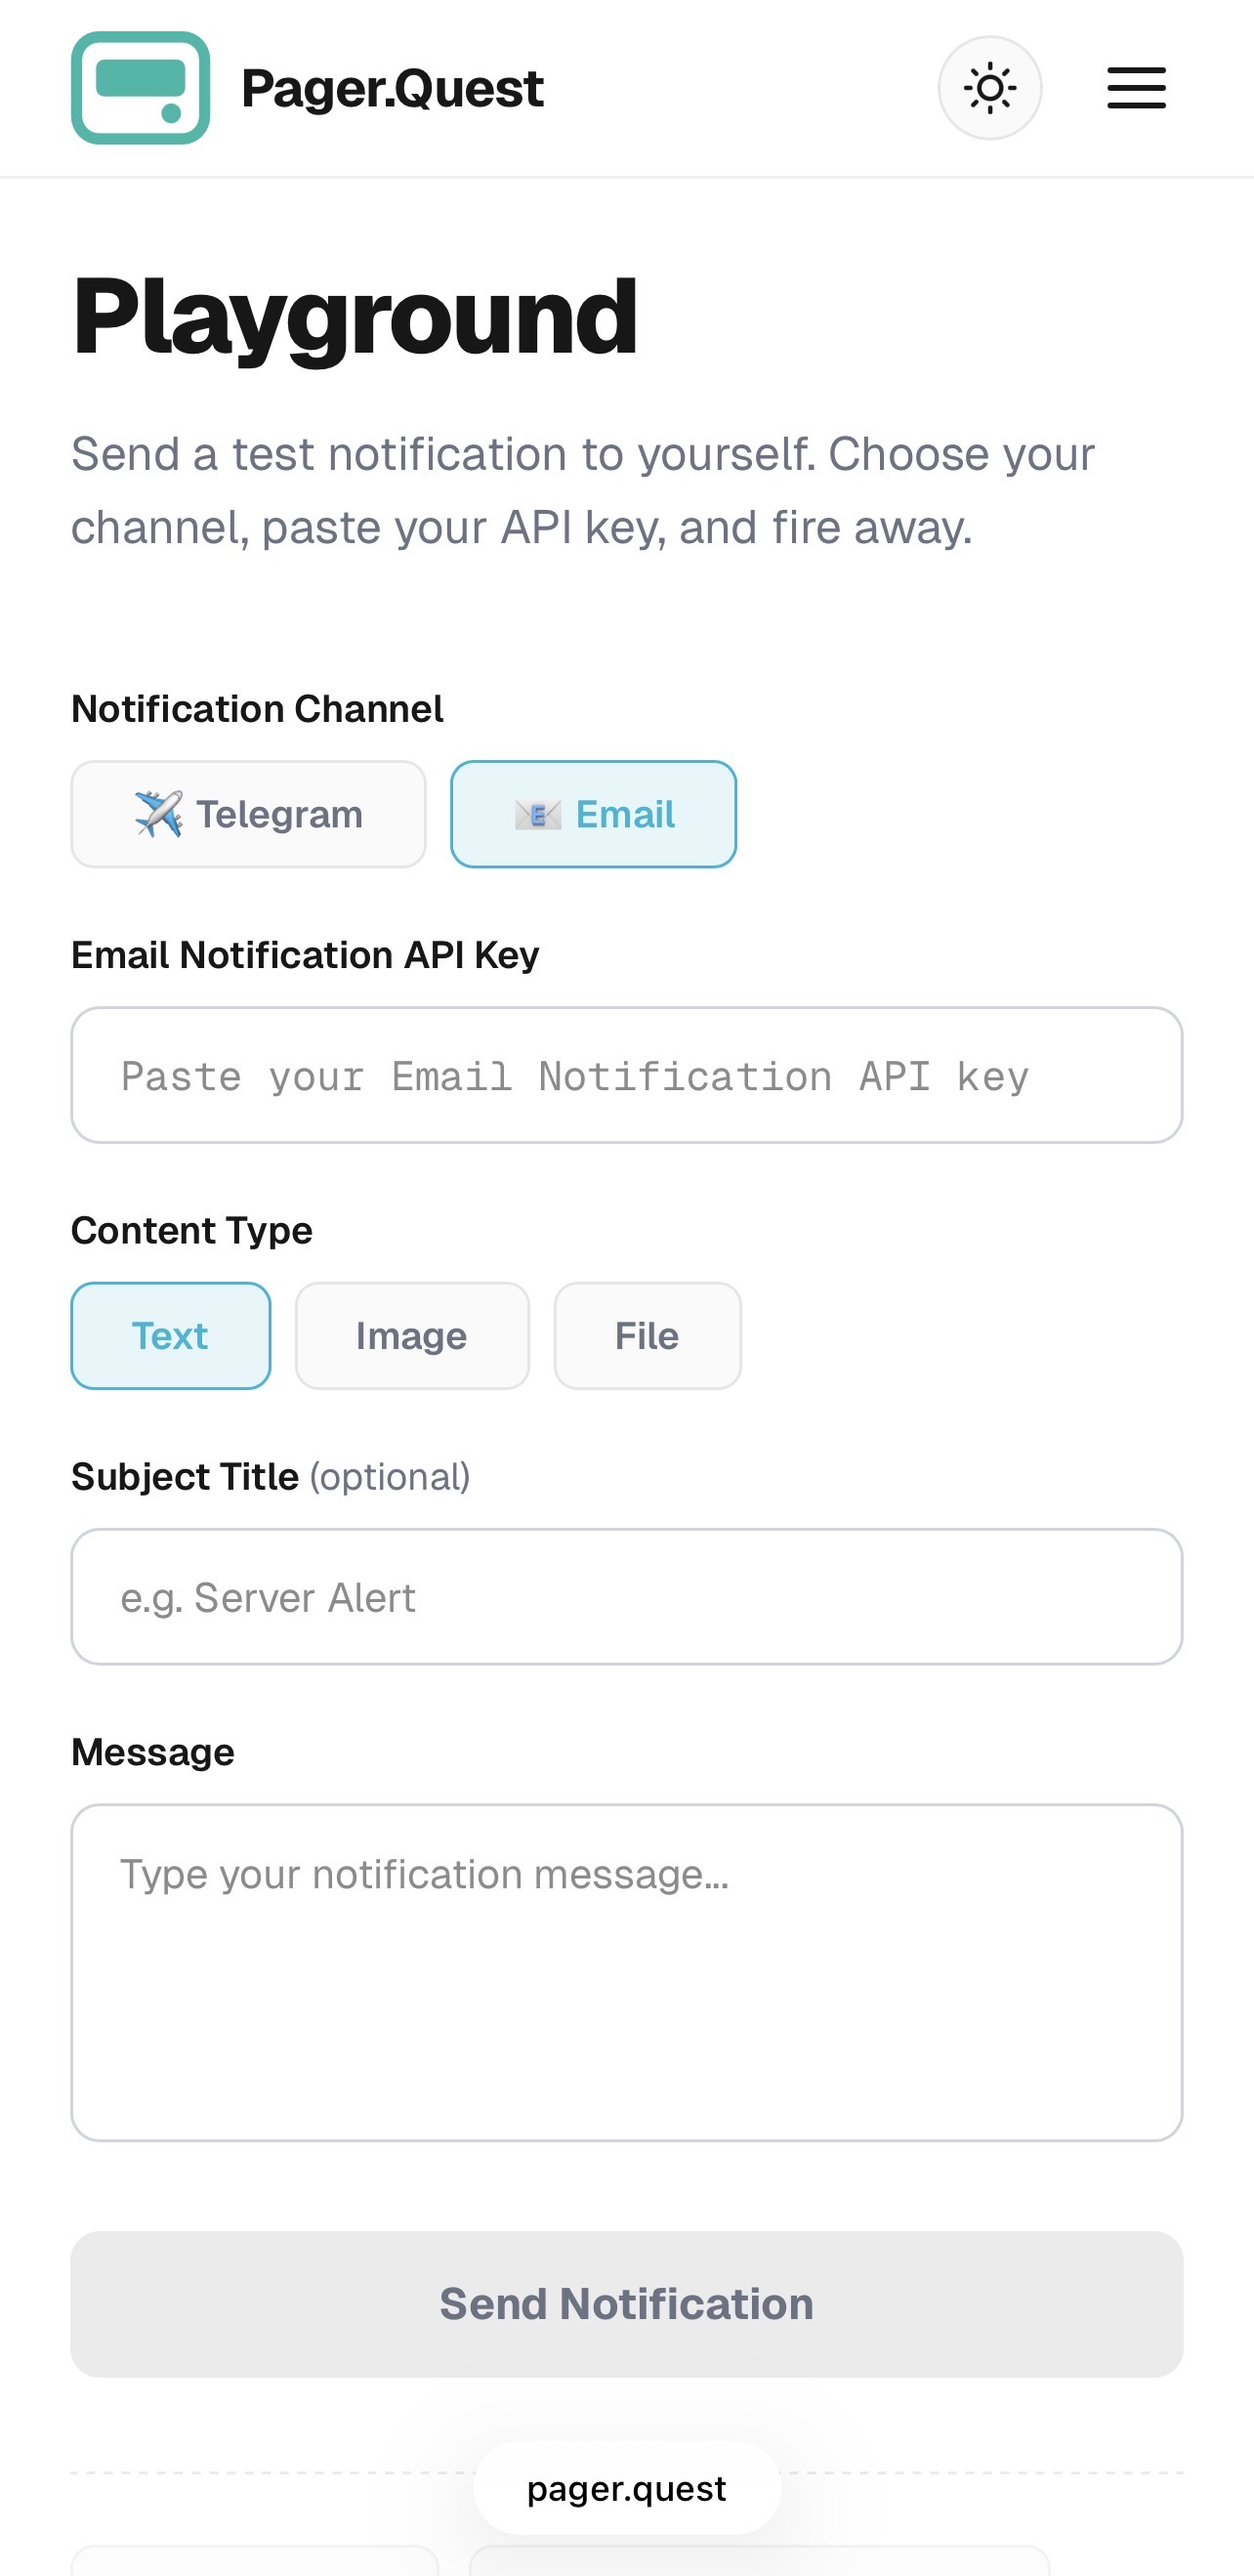The height and width of the screenshot is (2576, 1254).
Task: Click the Pager.Quest brand name text
Action: tap(392, 88)
